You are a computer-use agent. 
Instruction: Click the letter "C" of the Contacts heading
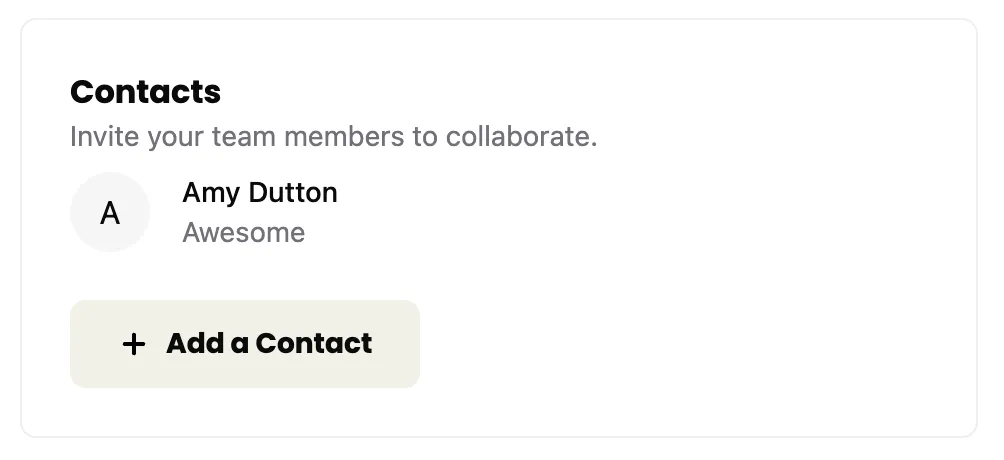pos(82,92)
